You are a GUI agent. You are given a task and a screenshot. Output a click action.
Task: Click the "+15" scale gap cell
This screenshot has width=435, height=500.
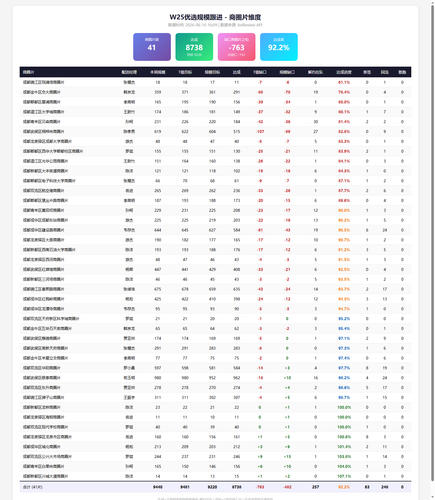pos(287,457)
